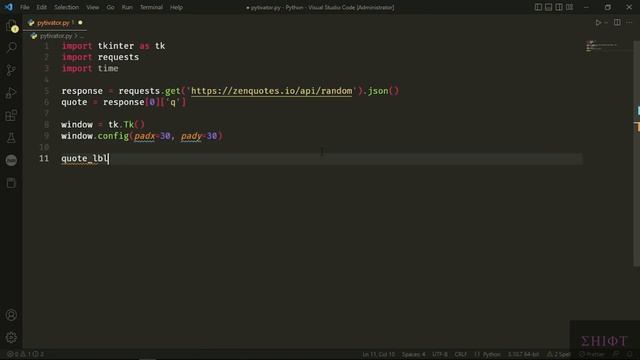Open the Selection menu
The width and height of the screenshot is (640, 360).
66,7
